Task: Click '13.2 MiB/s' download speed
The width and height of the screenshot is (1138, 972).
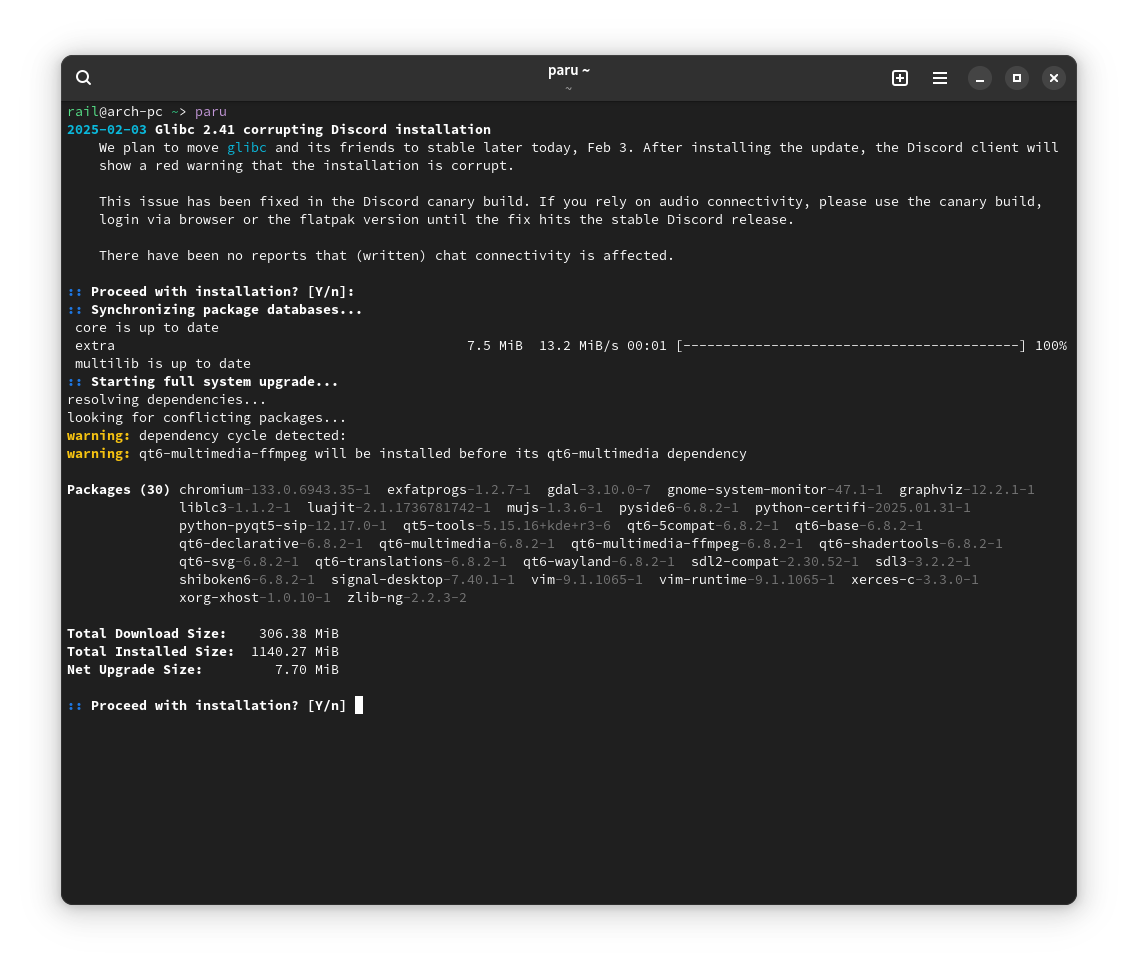Action: click(578, 346)
